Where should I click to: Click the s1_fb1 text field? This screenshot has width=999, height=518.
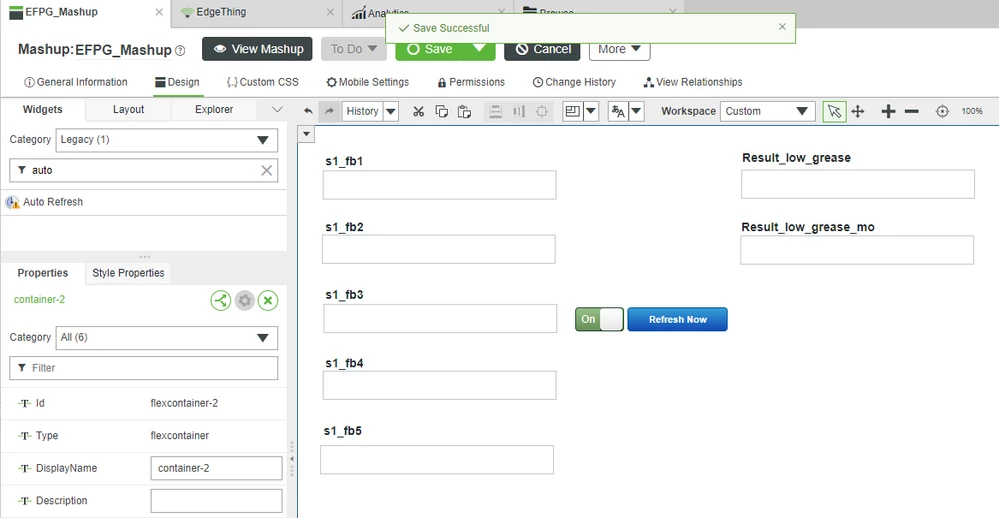coord(440,185)
